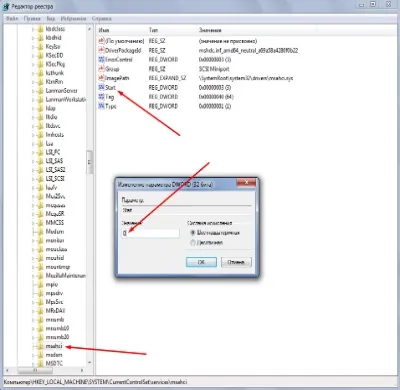Select the Десятичная (decimal) radio button
Screen dimensions: 400x390
pyautogui.click(x=192, y=243)
